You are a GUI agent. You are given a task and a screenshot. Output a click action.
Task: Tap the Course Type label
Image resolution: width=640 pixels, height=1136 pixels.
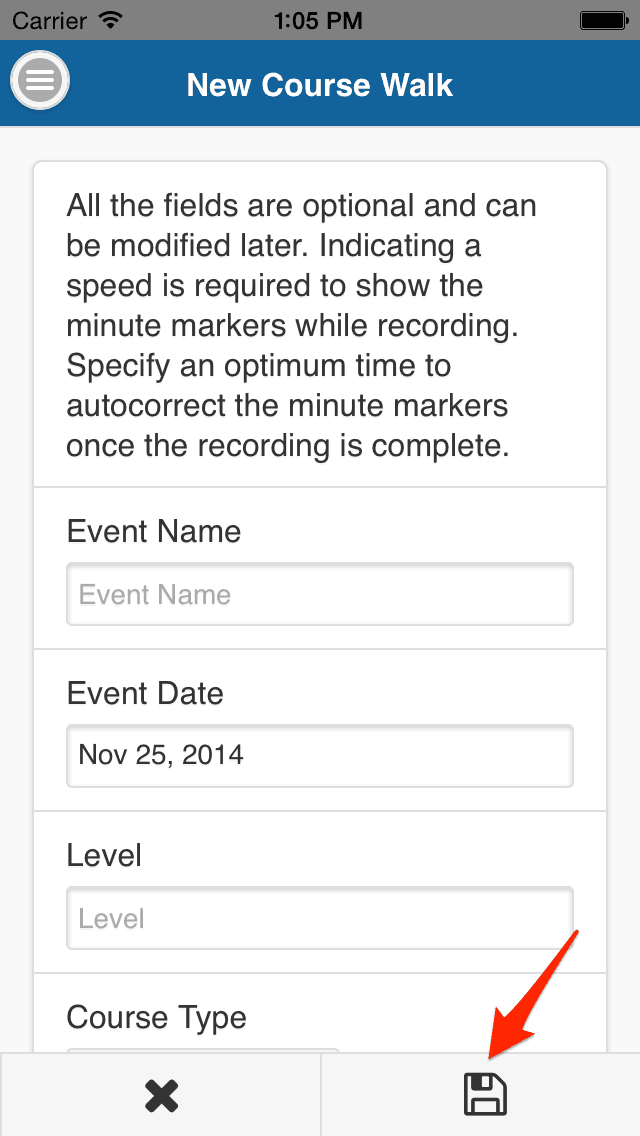coord(156,1017)
